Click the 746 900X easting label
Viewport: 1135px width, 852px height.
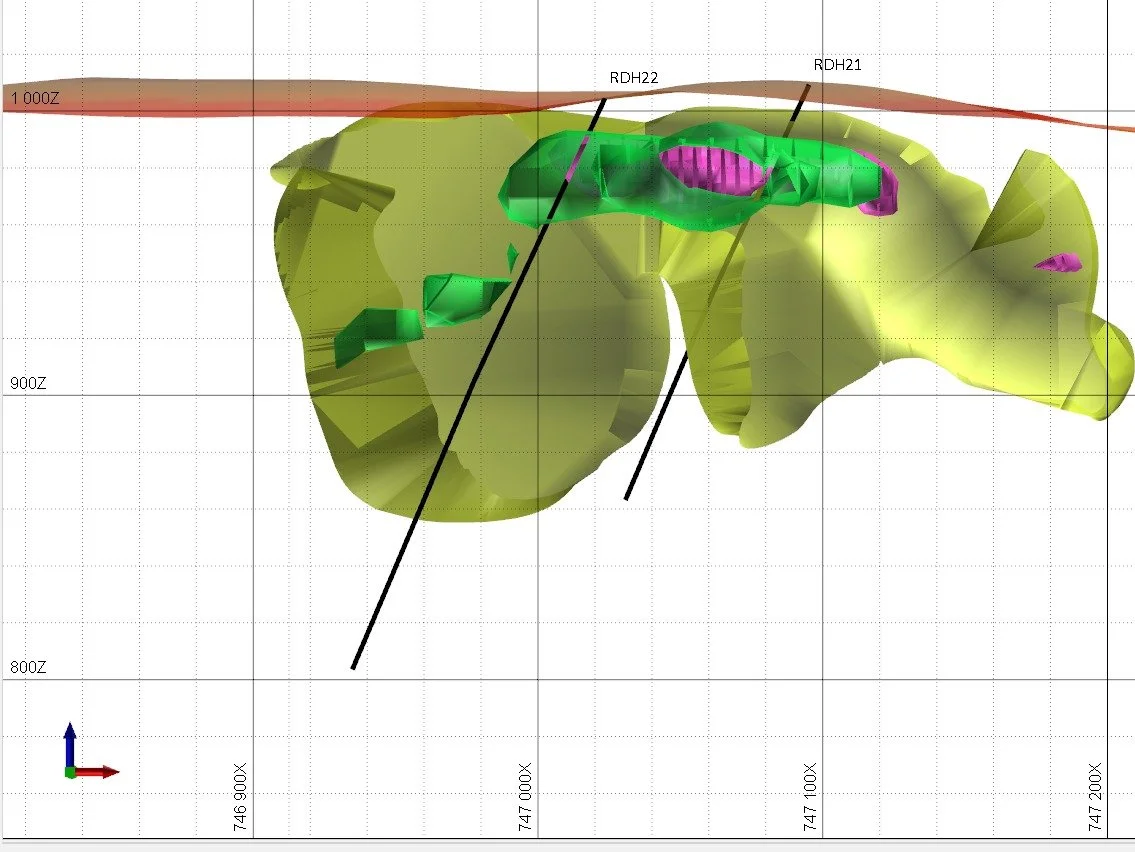[x=240, y=796]
